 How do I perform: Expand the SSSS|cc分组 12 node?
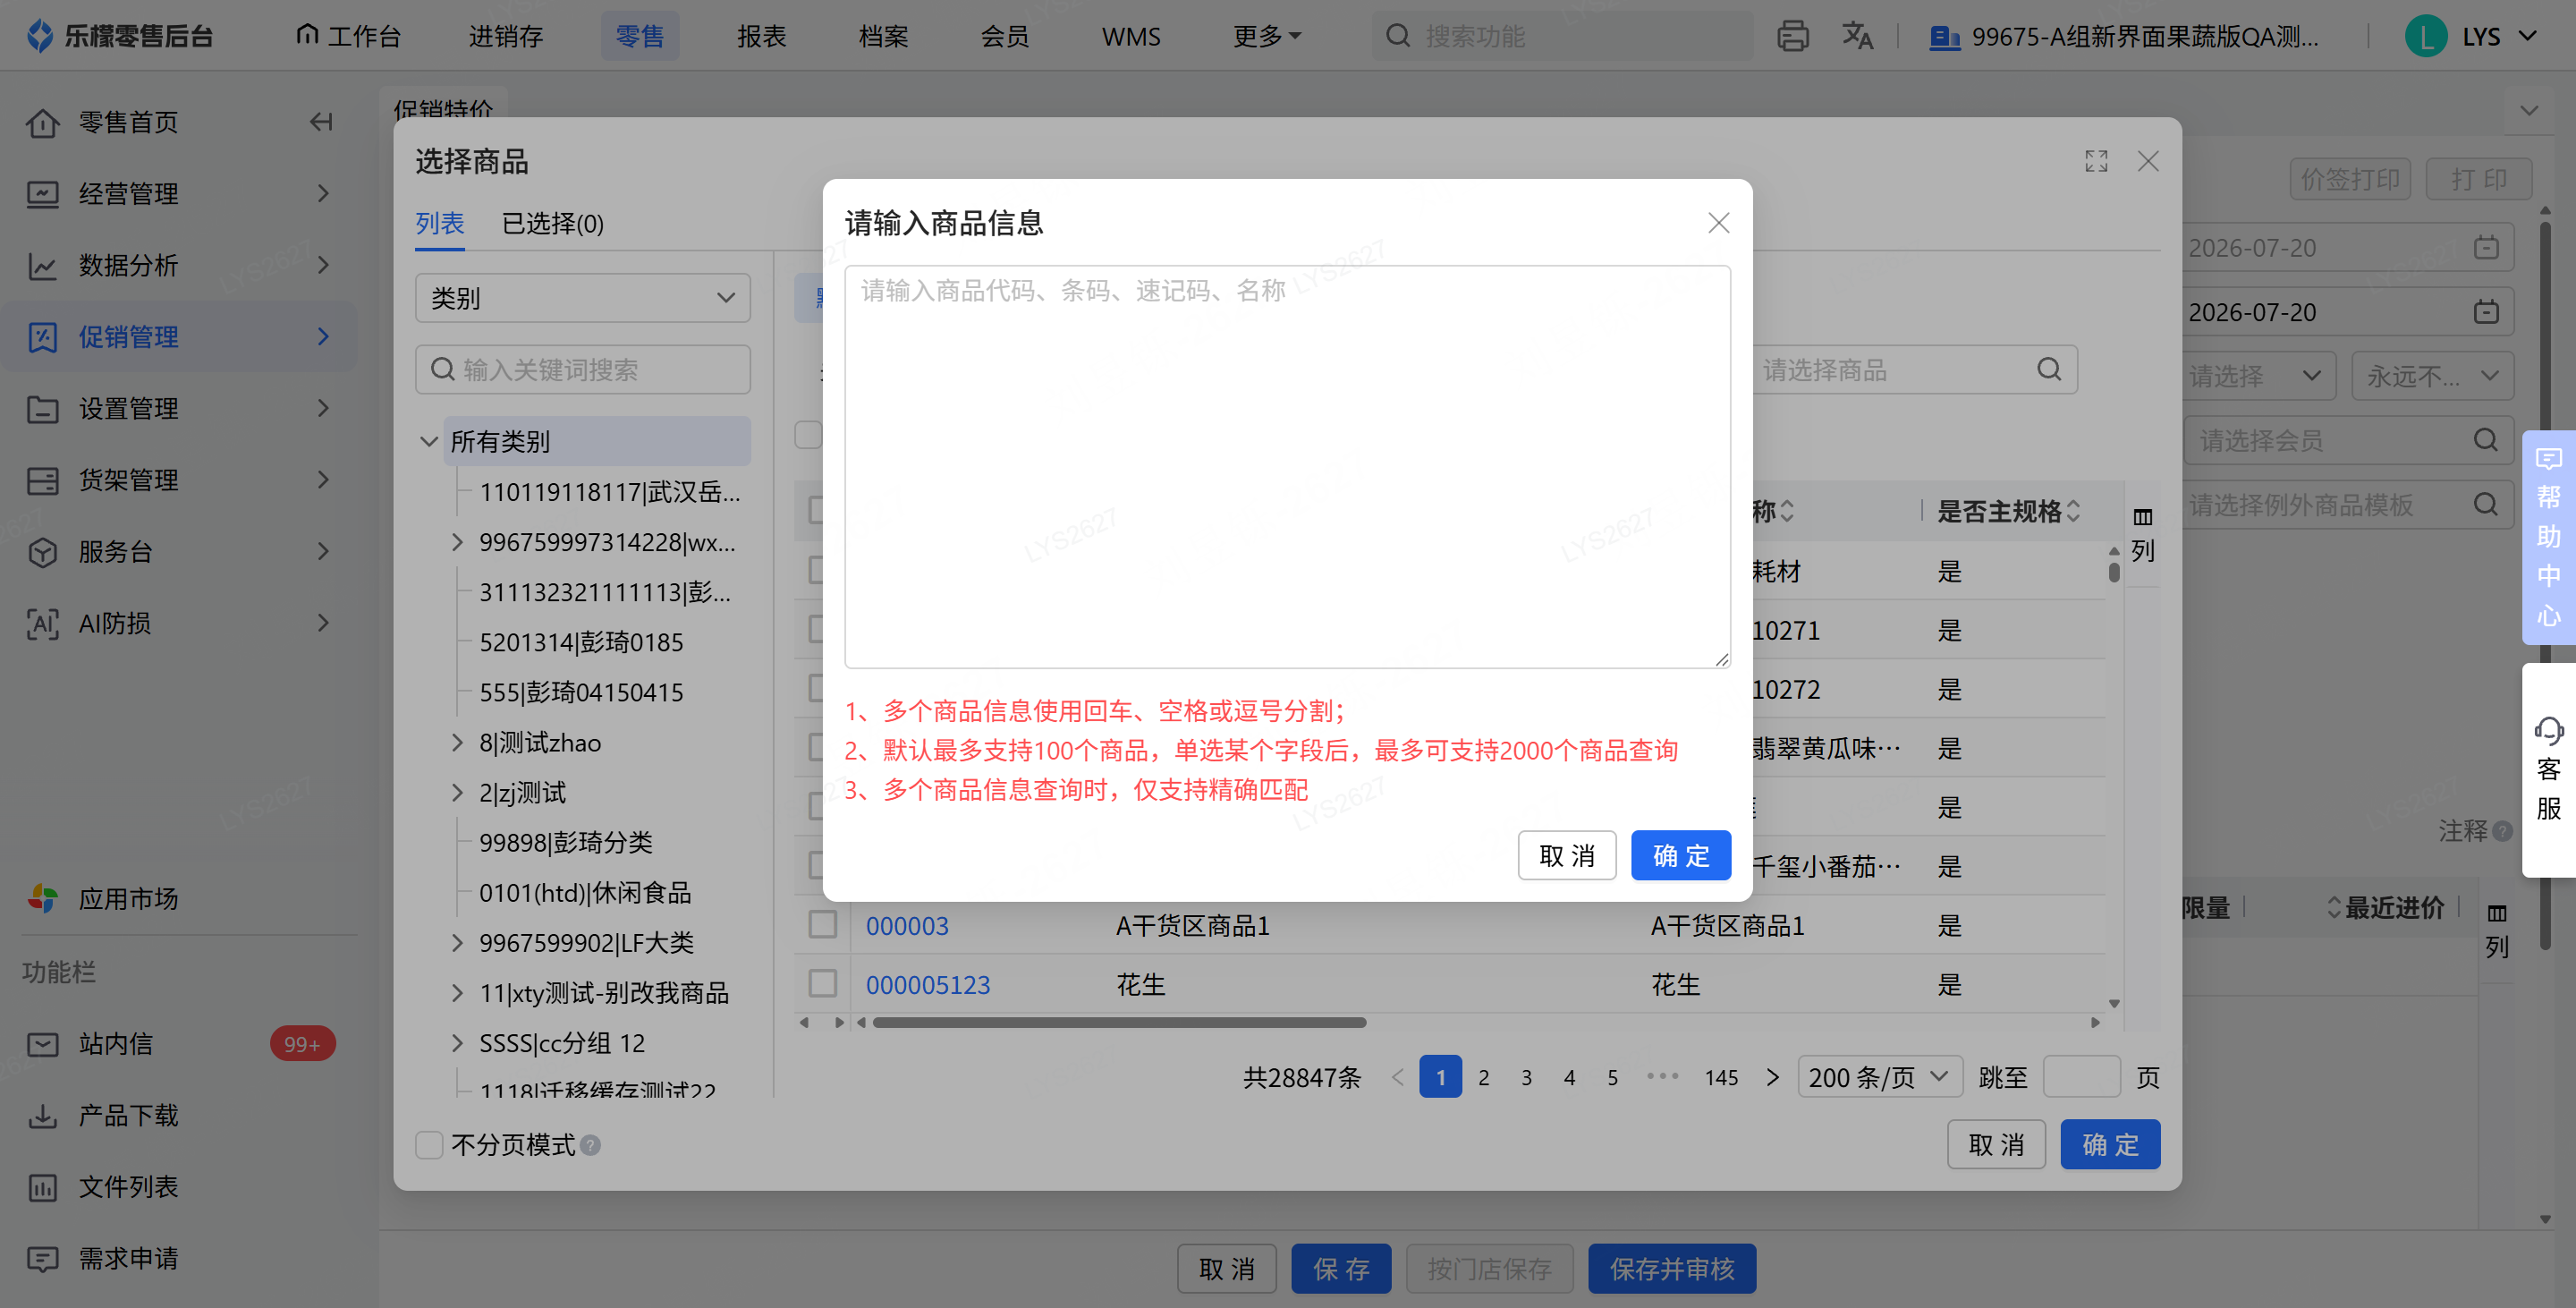coord(457,1043)
